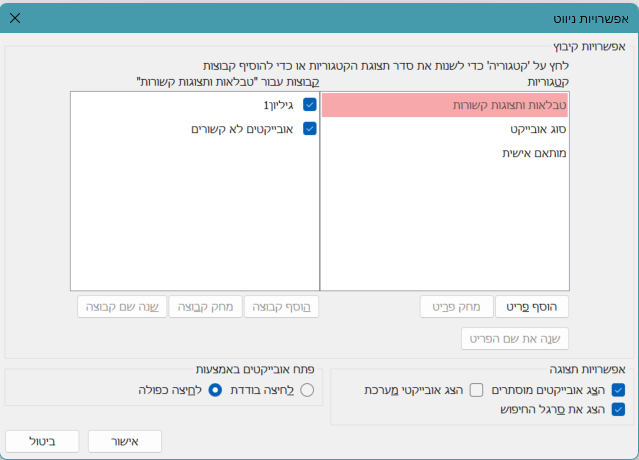
Task: Click the 'גיליון1' group name
Action: [x=281, y=105]
